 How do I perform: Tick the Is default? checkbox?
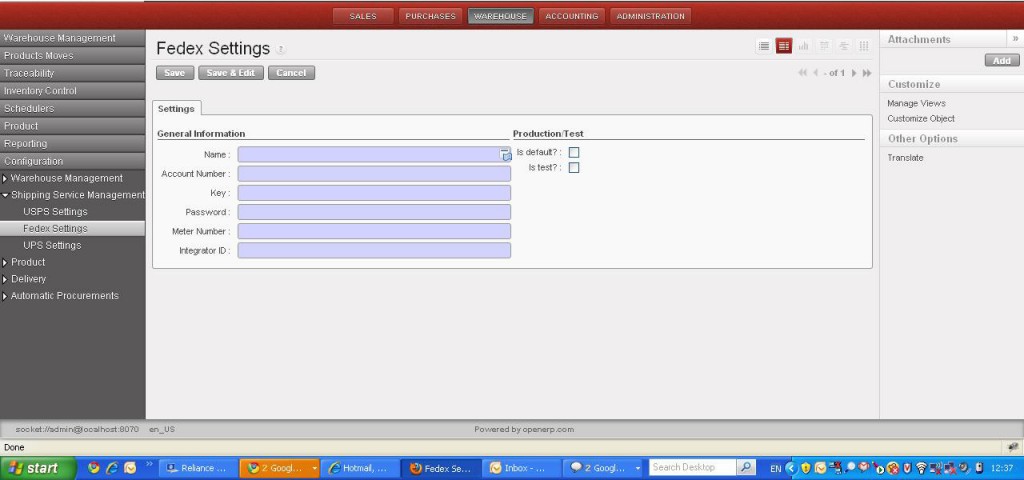pos(573,152)
